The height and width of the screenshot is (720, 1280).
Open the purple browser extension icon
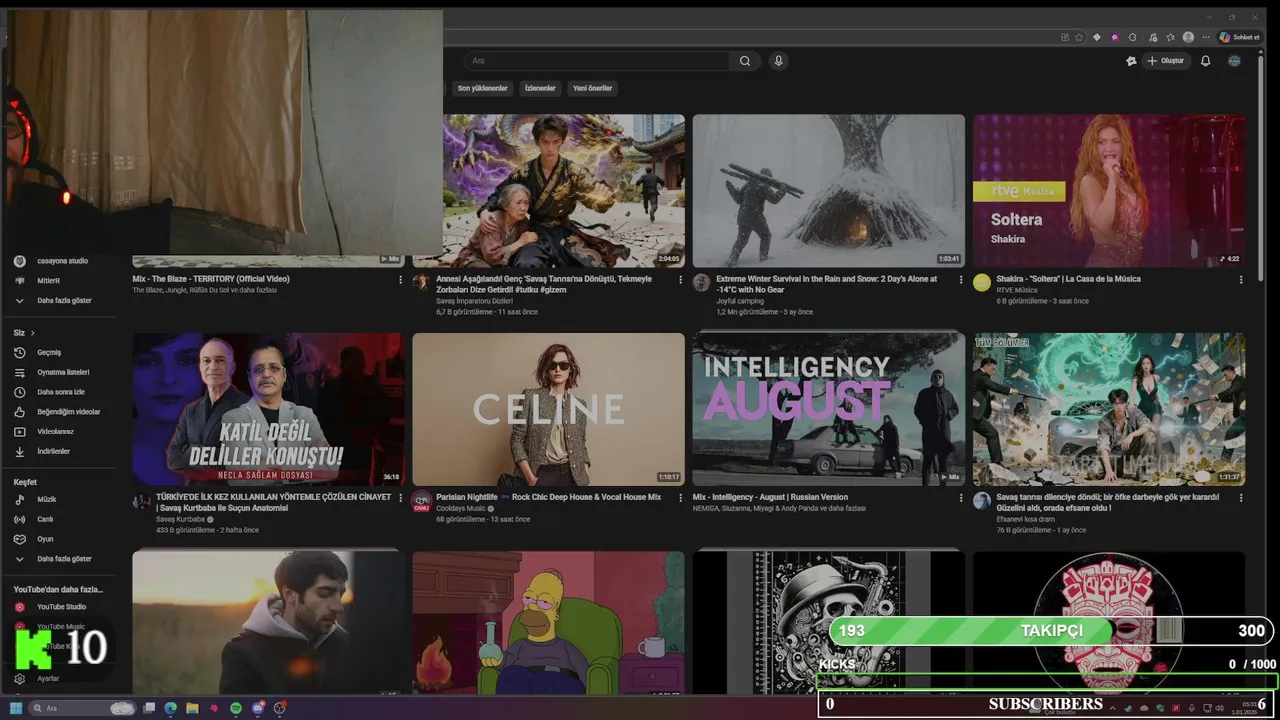[1115, 37]
